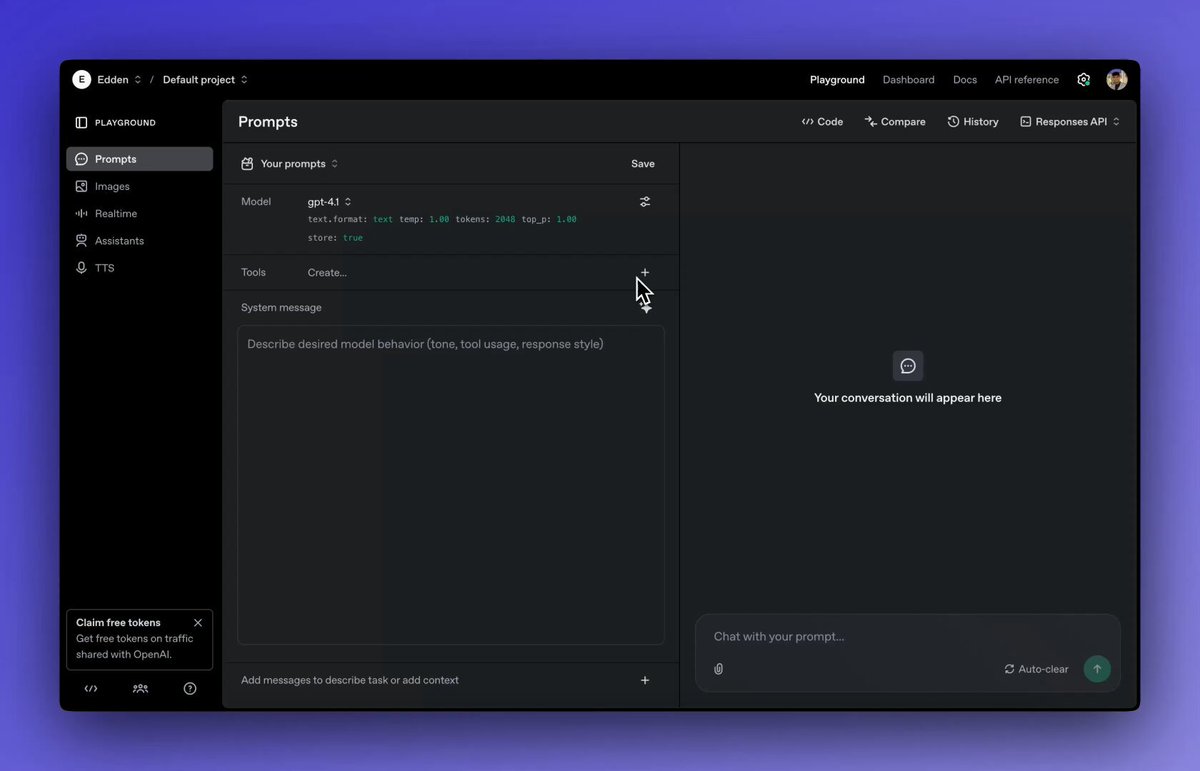Open the code brackets icon in sidebar footer

91,688
